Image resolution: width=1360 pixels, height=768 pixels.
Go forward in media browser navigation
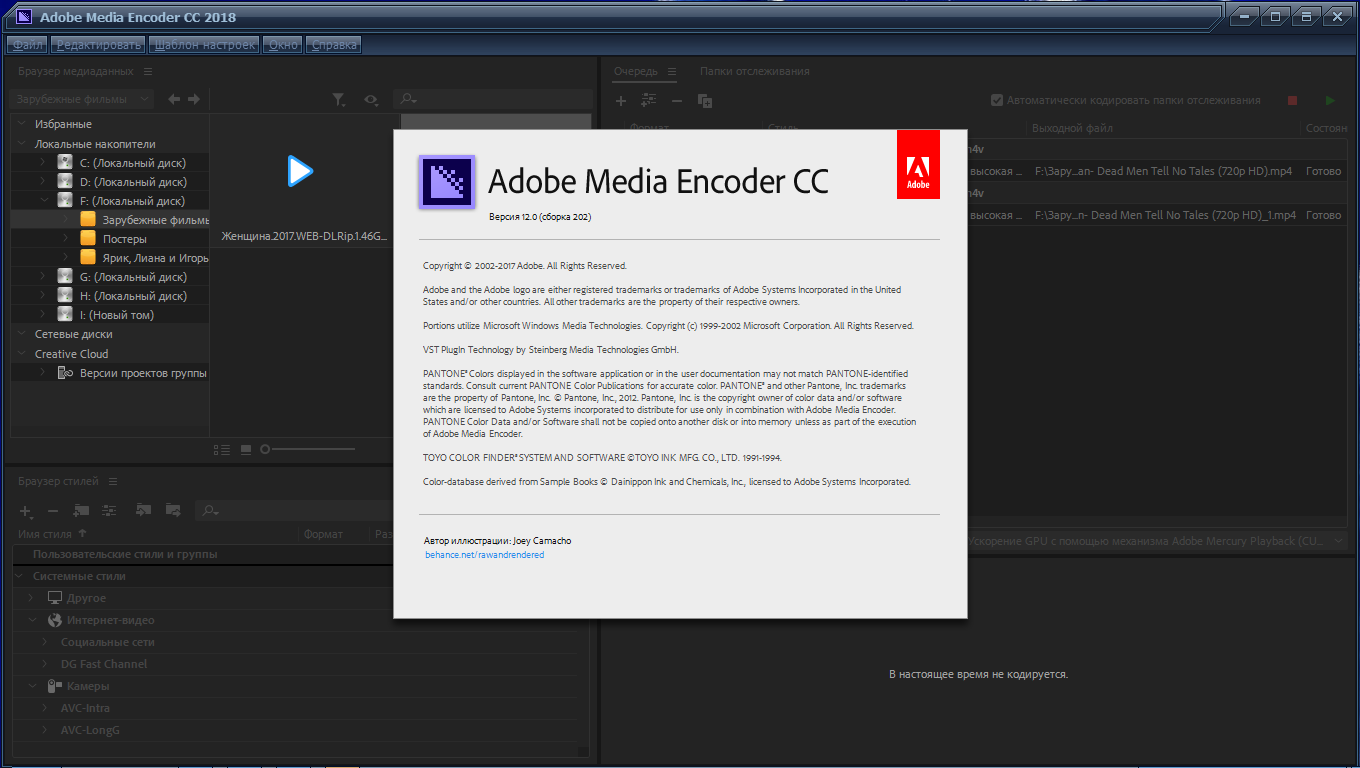(194, 99)
